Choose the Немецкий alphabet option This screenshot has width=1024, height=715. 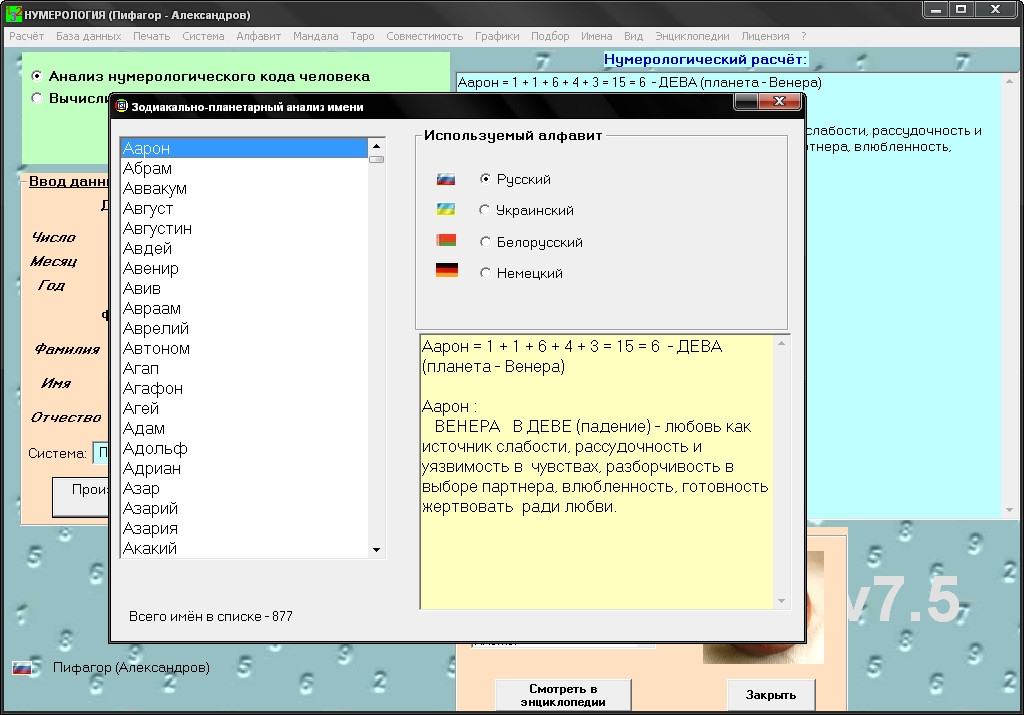485,272
